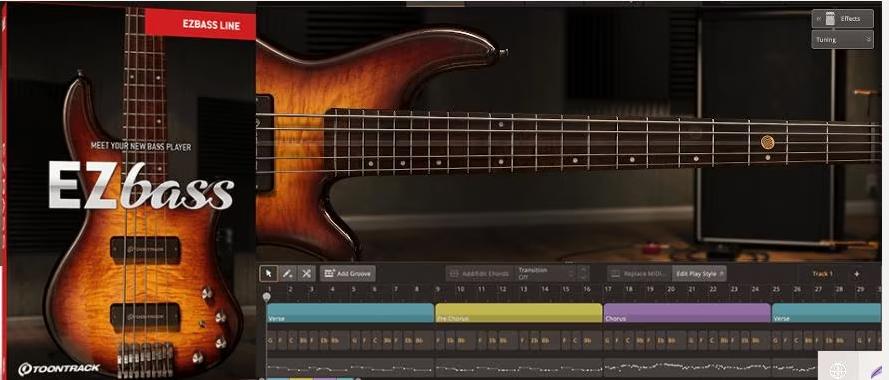Select the Verse block starting at bar 1
The image size is (889, 380).
pos(350,313)
